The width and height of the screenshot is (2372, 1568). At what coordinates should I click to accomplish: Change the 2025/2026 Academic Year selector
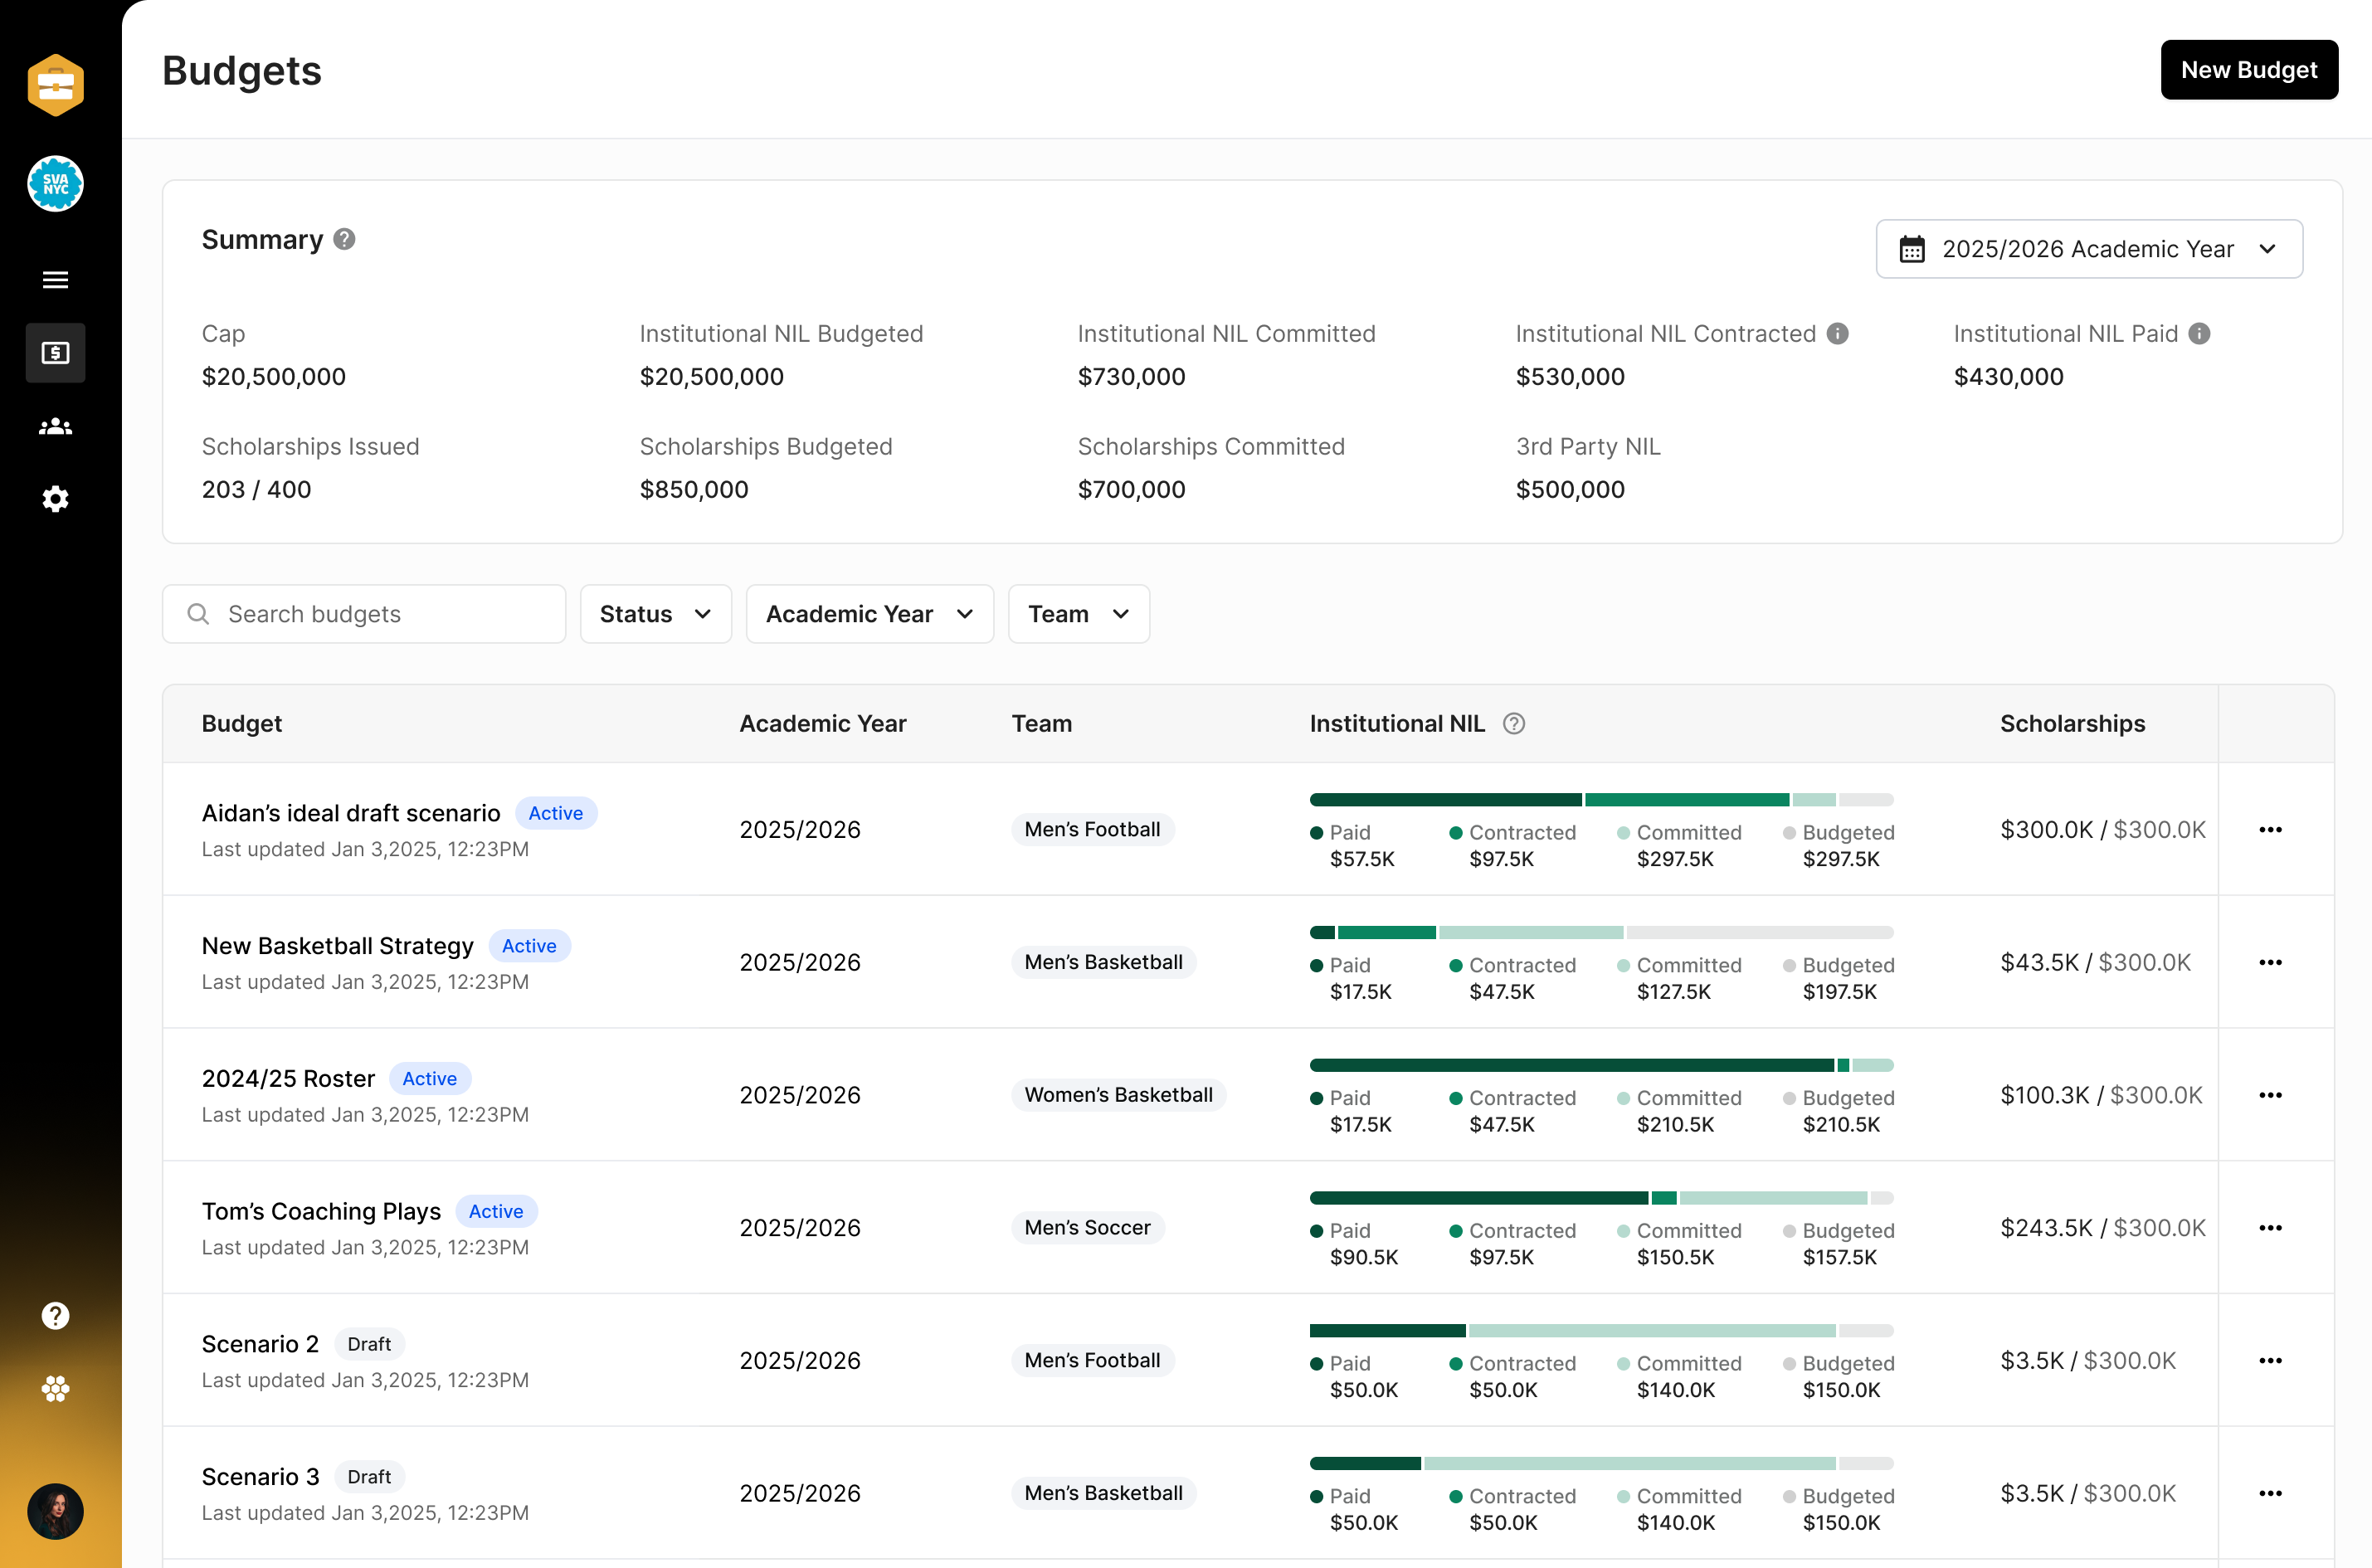click(x=2088, y=249)
